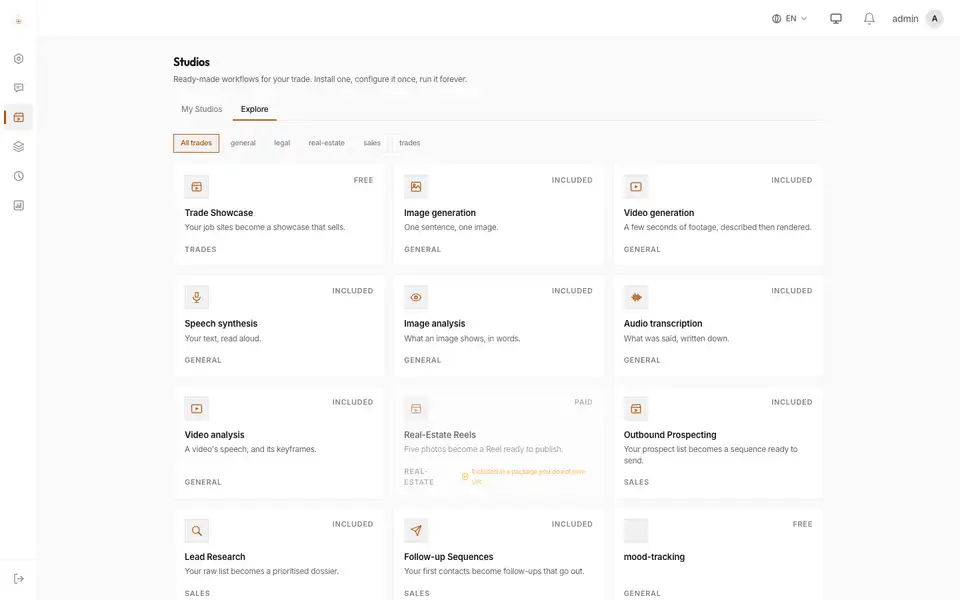Open the hexagon settings icon in sidebar
960x600 pixels.
tap(18, 59)
